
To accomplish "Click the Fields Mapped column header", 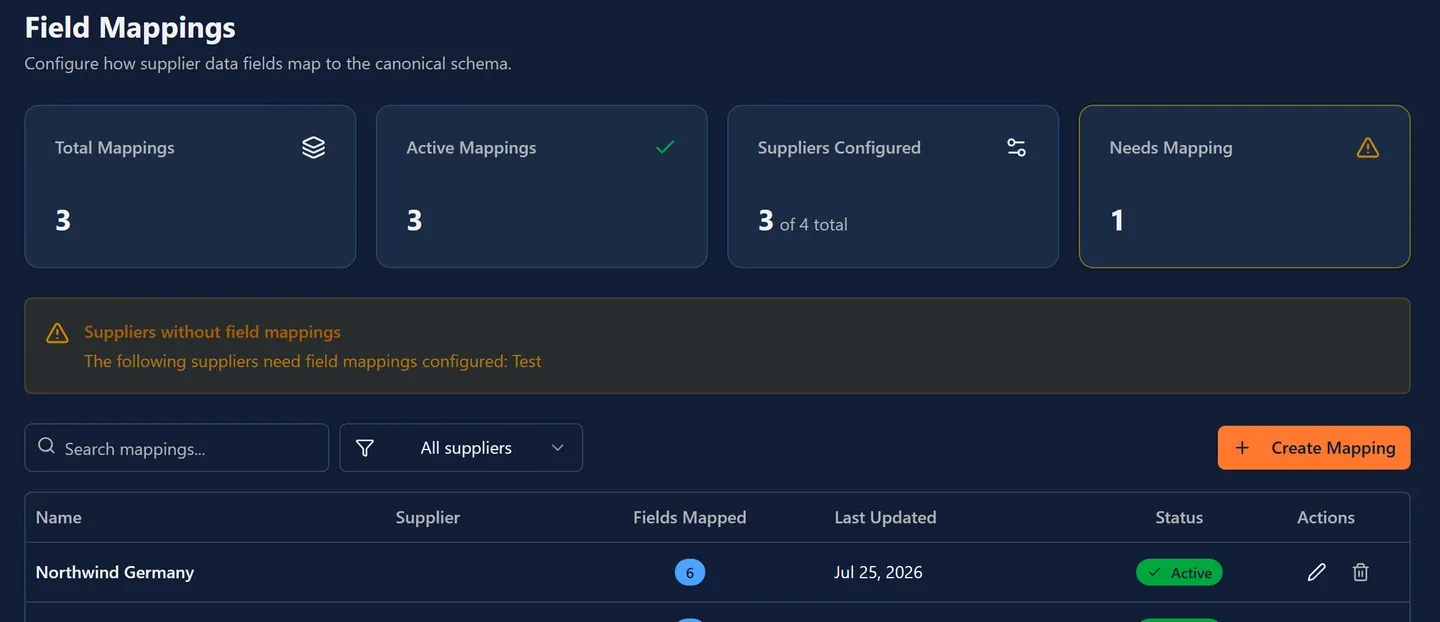I will [x=690, y=518].
